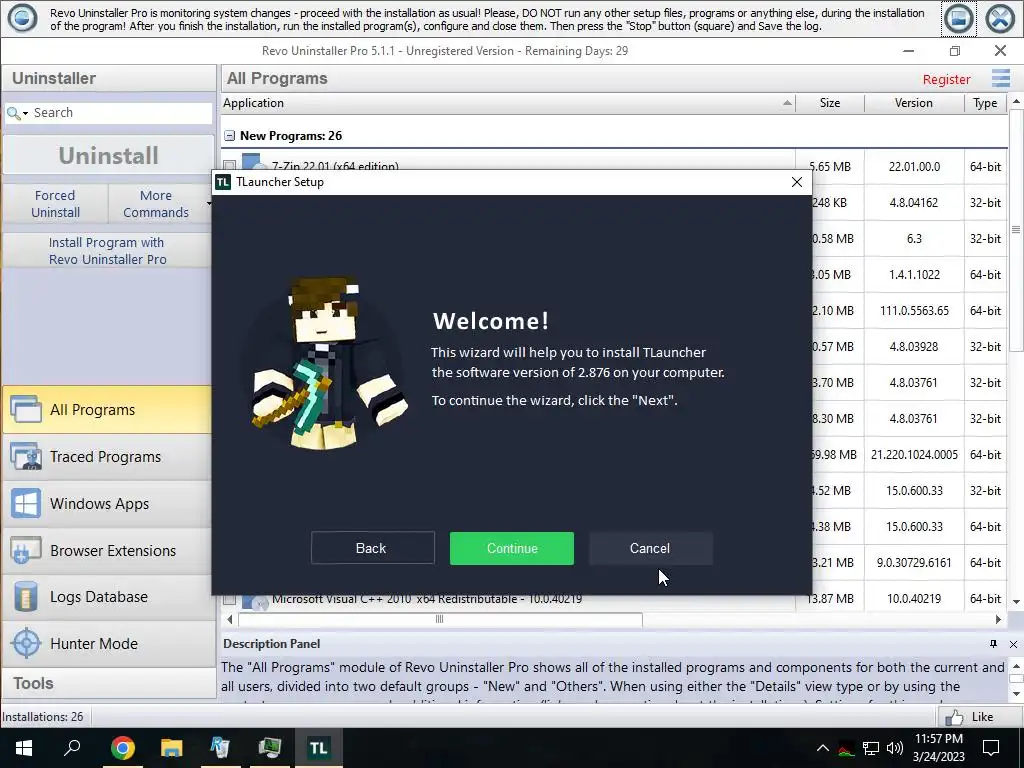
Task: Click the All Programs sidebar icon
Action: pos(26,410)
